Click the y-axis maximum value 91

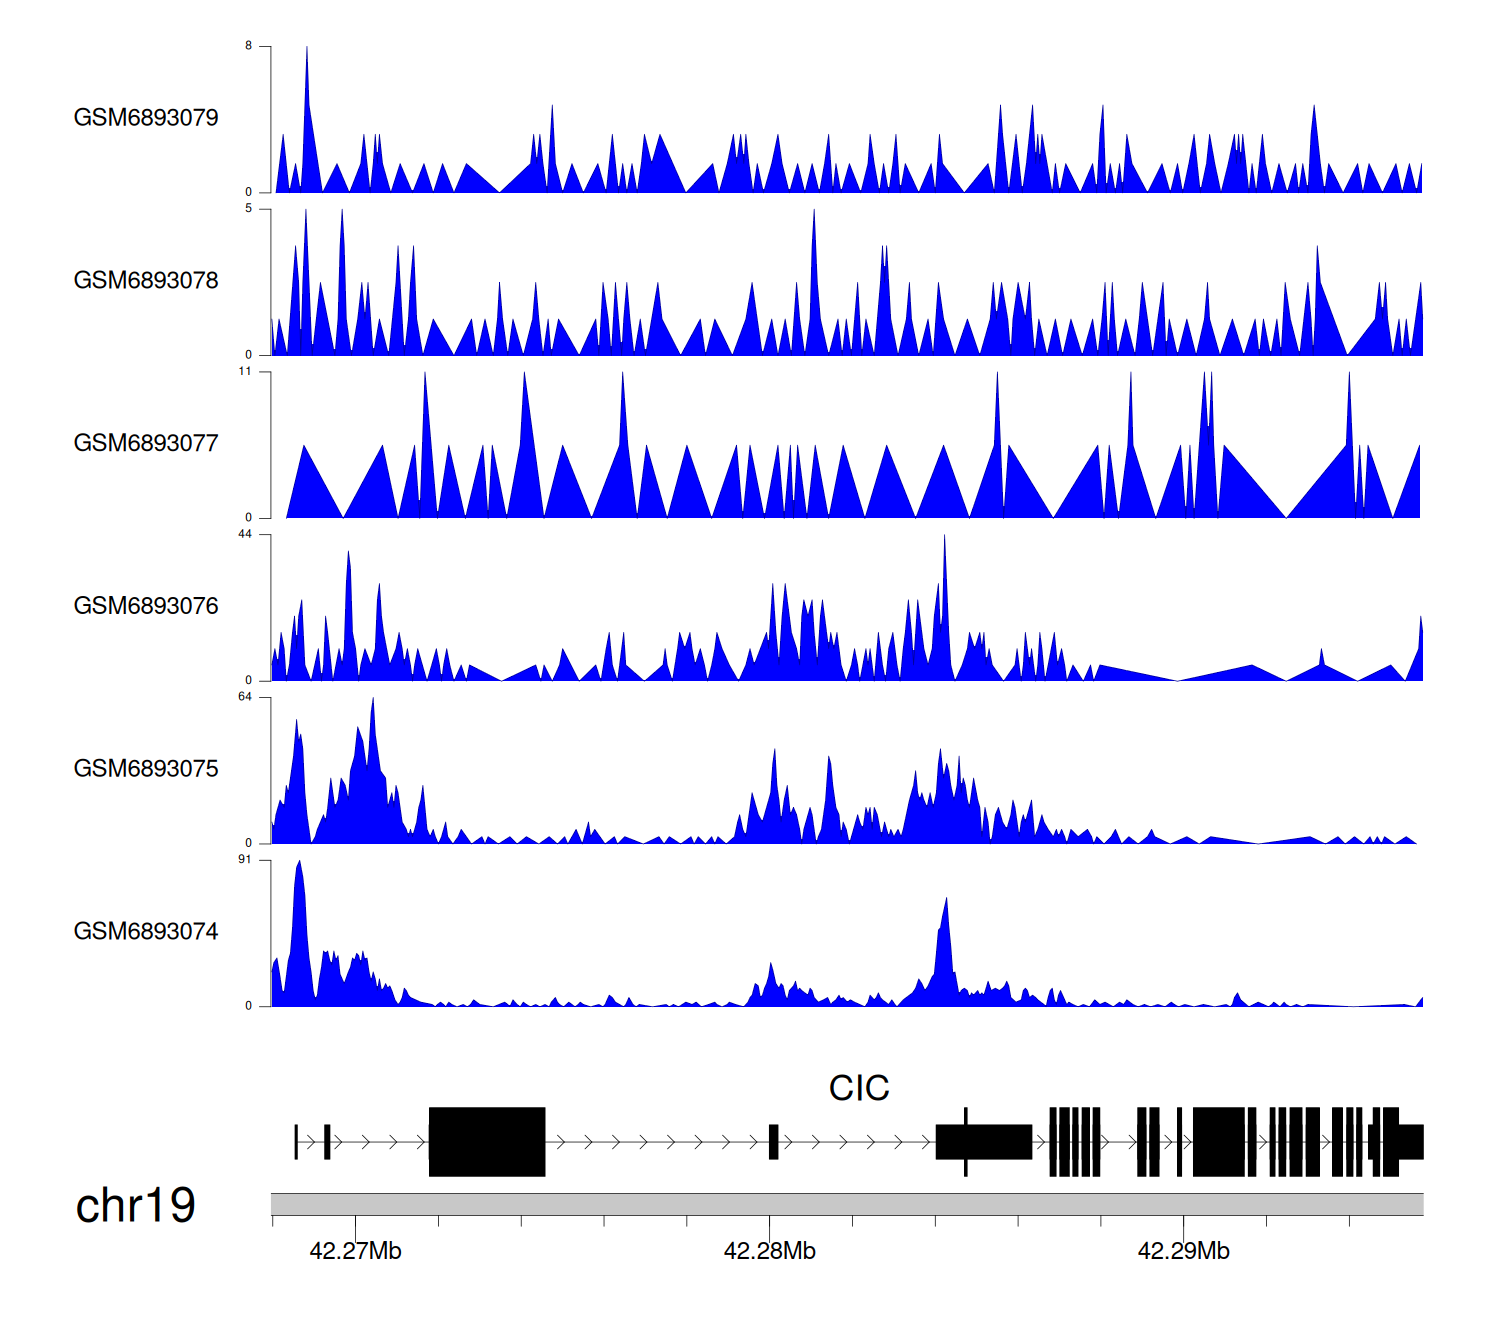tap(245, 860)
